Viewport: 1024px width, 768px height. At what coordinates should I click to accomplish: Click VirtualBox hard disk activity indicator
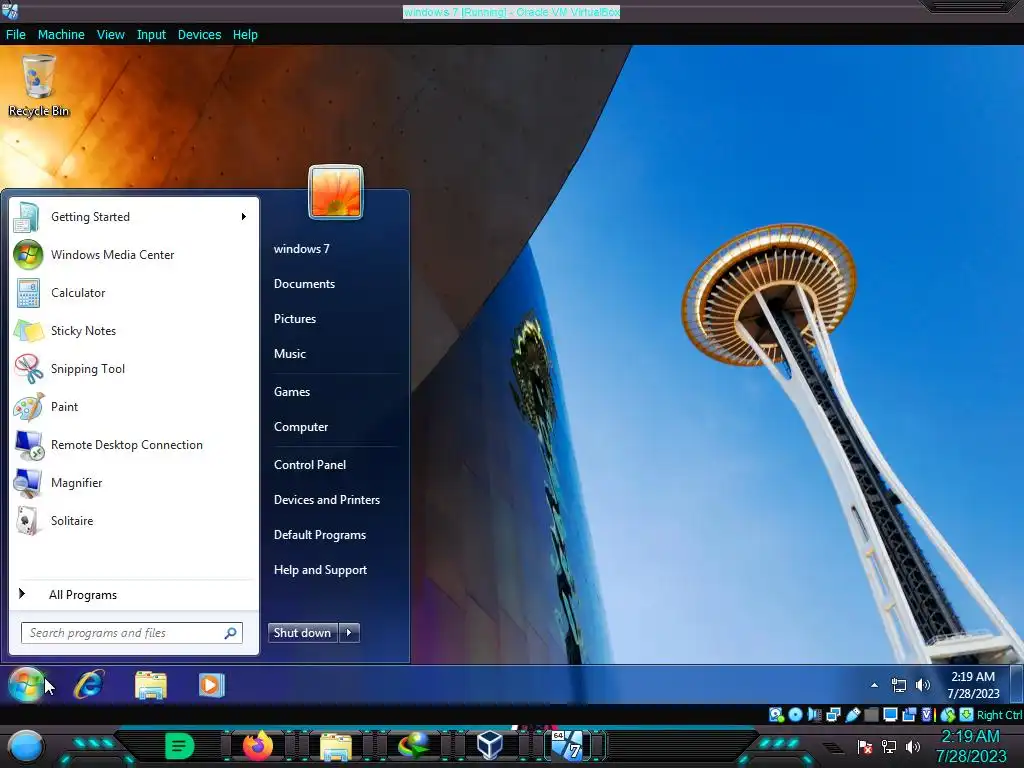pyautogui.click(x=776, y=714)
